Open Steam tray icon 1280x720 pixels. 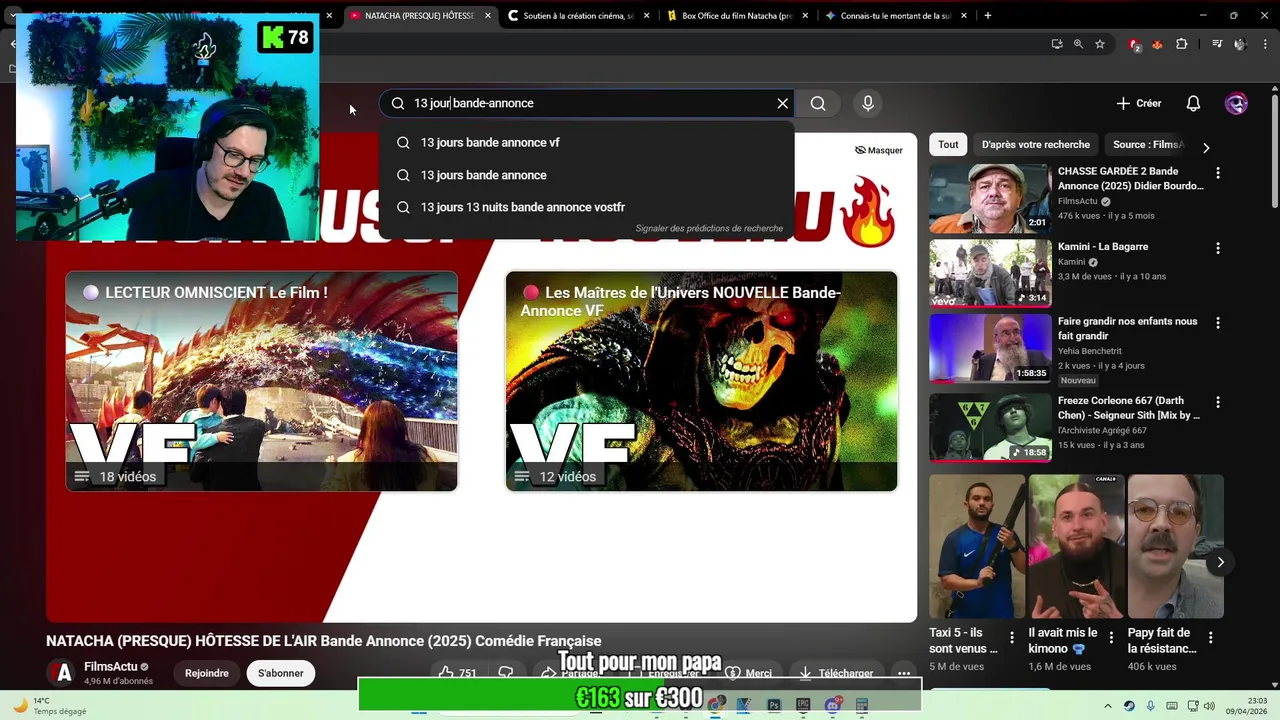coord(1129,706)
